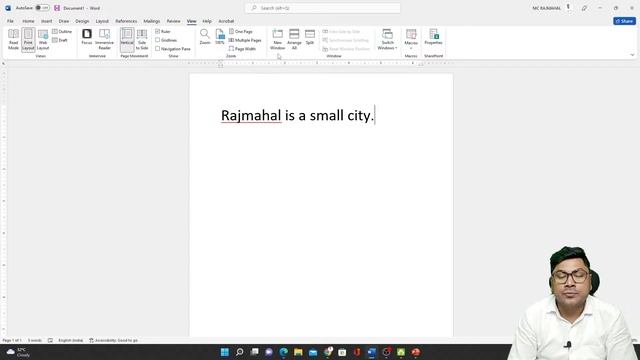Open the Design tab
The width and height of the screenshot is (640, 360).
pos(82,21)
